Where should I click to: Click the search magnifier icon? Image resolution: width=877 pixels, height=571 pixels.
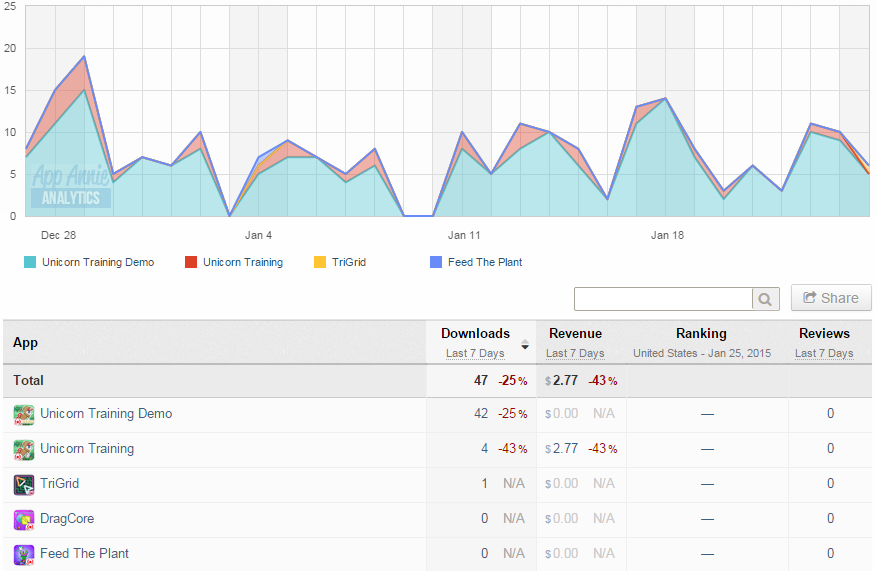[x=765, y=299]
